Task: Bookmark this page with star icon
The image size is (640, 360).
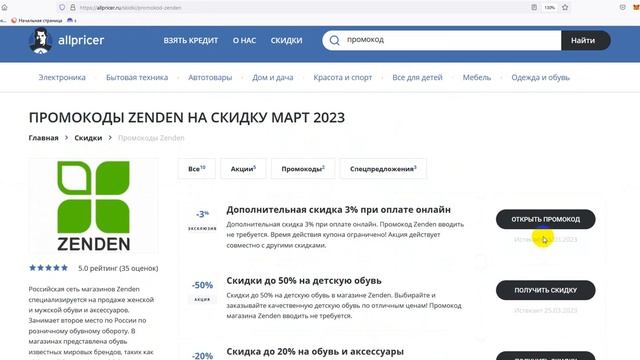Action: tap(565, 7)
